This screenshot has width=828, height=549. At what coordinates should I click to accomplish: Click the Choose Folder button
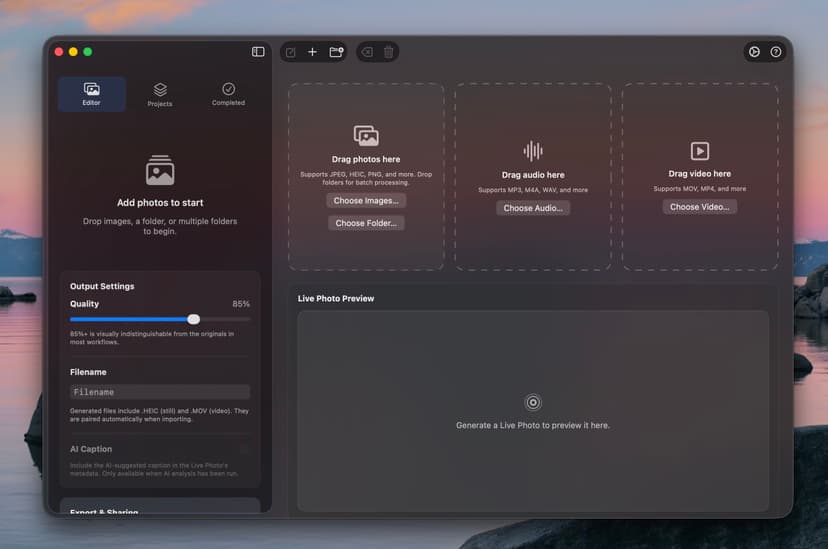point(366,223)
